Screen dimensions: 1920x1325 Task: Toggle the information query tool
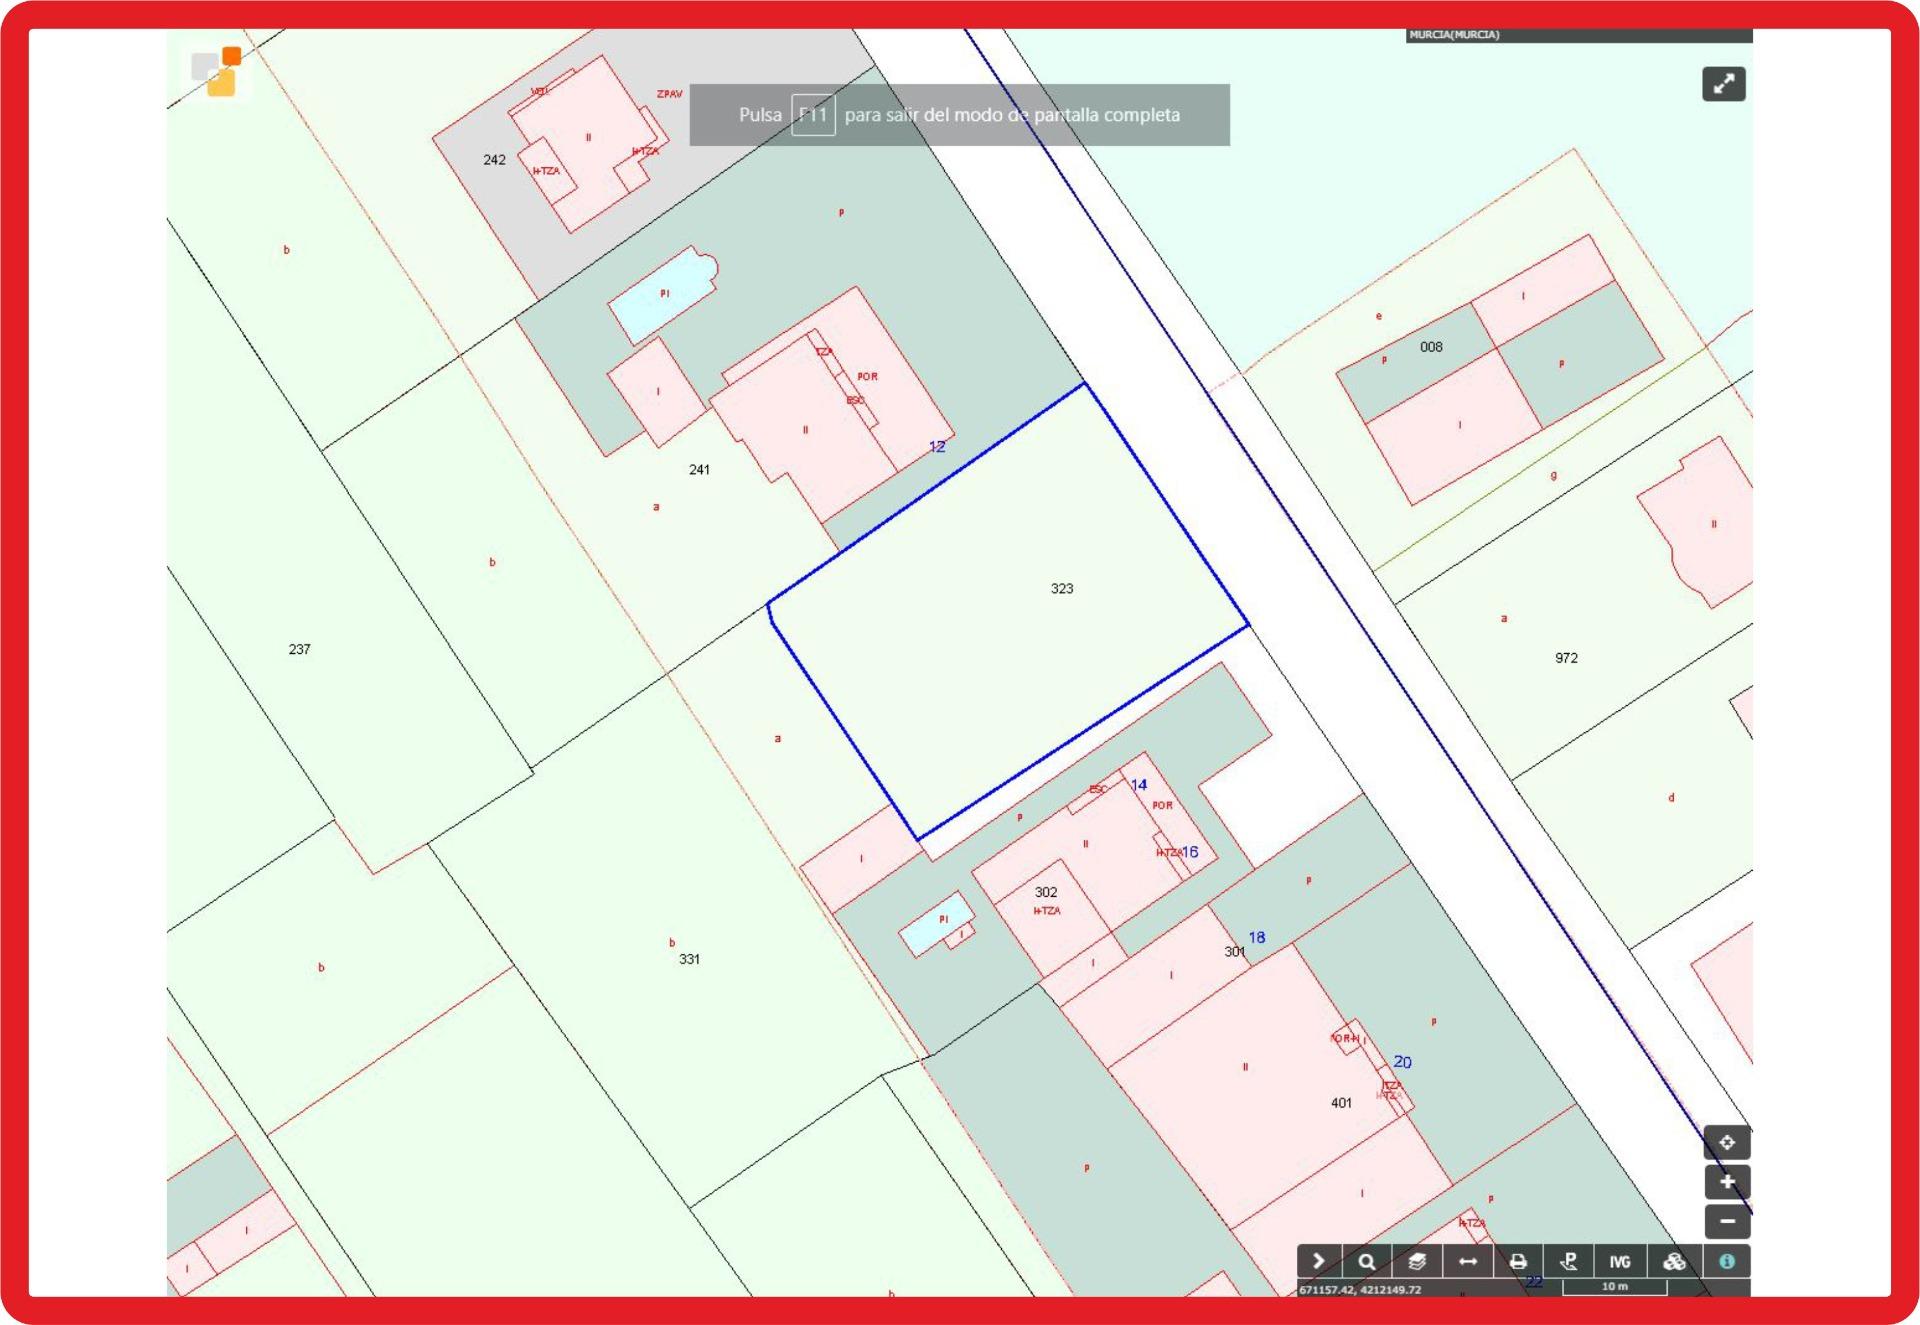click(1727, 1261)
